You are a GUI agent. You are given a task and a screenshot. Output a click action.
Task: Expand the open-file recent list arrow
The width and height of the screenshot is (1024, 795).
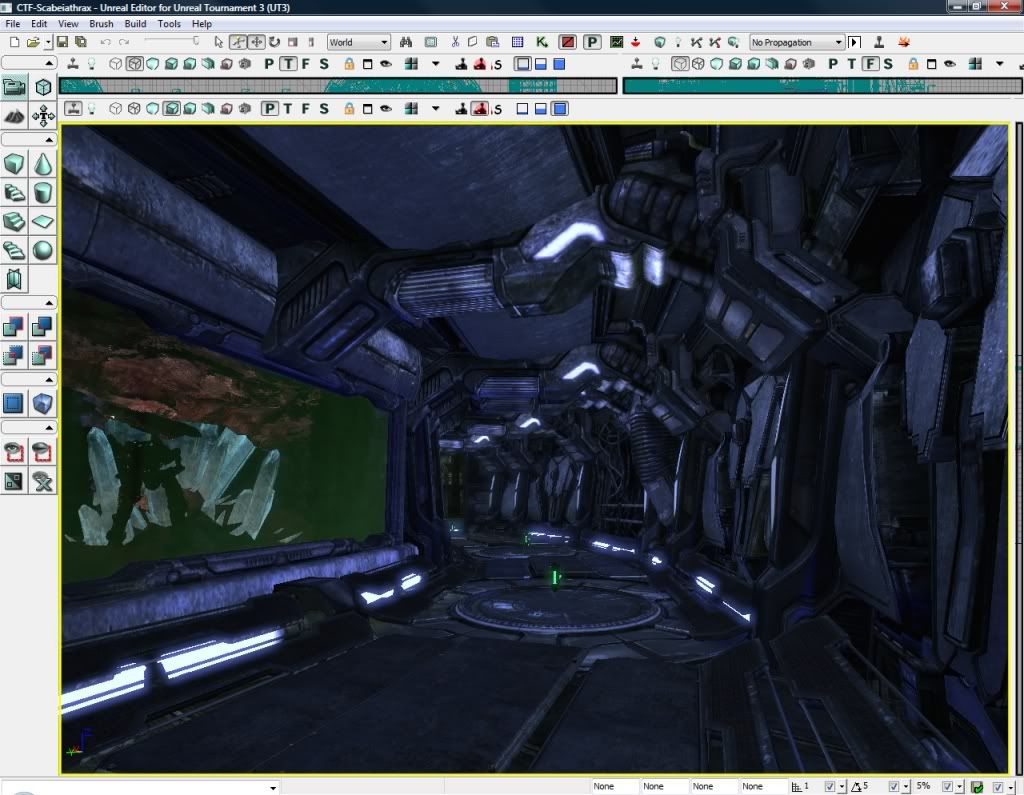click(48, 42)
